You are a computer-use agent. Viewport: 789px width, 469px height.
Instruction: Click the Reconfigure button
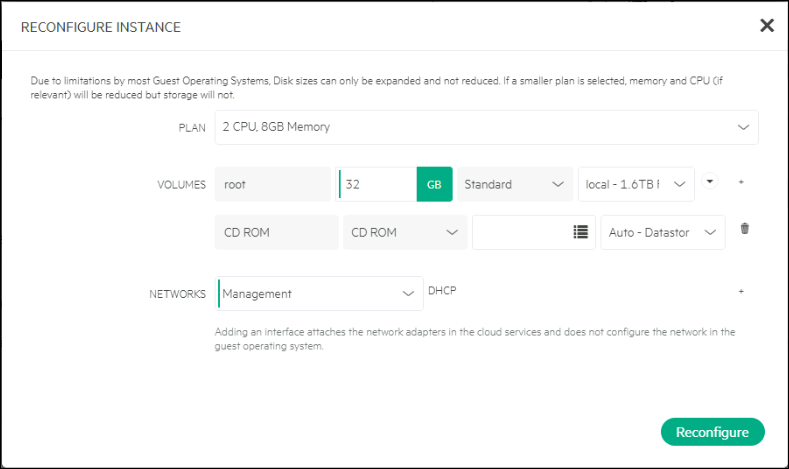tap(713, 432)
